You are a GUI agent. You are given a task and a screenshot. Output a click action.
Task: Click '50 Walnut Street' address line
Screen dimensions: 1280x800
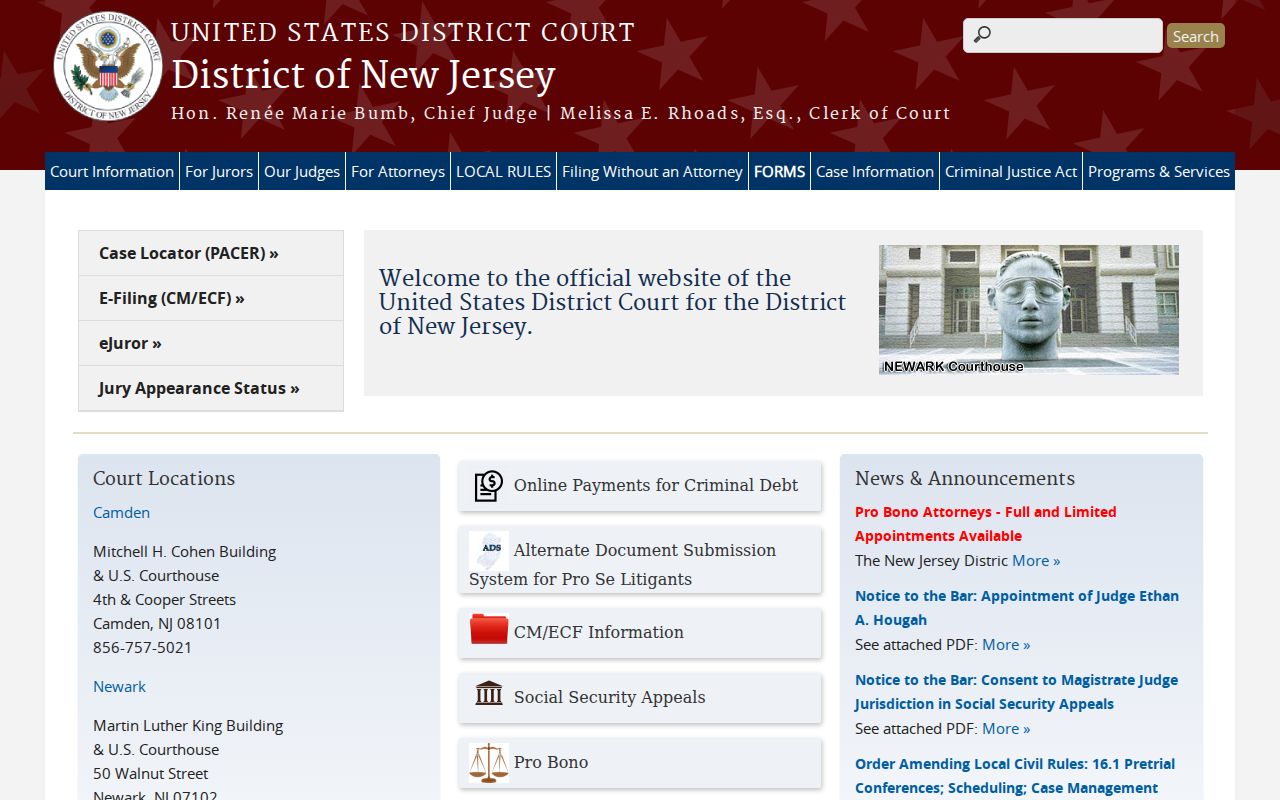151,773
